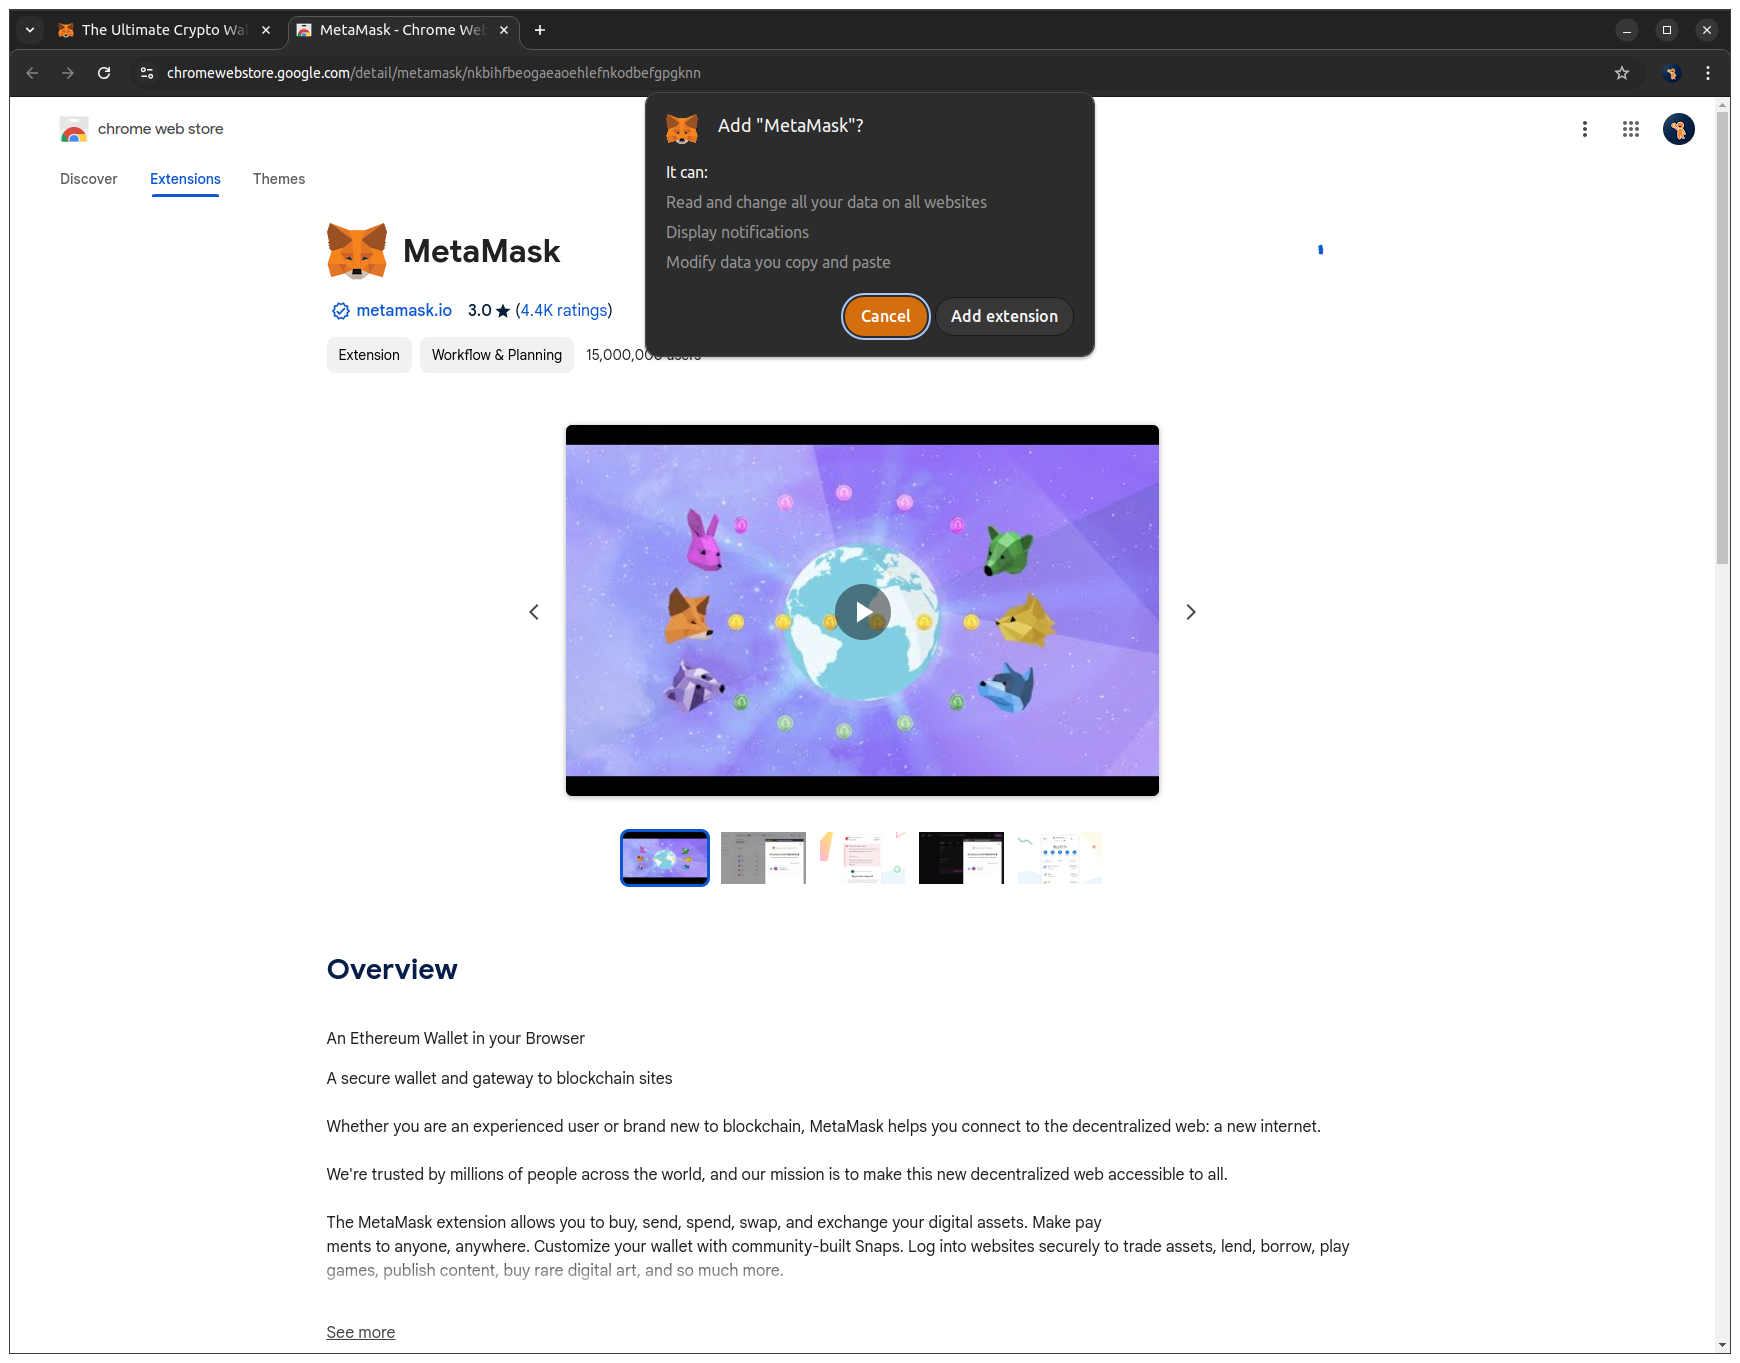Visit the metamask.io publisher link
The width and height of the screenshot is (1740, 1363).
tap(404, 310)
